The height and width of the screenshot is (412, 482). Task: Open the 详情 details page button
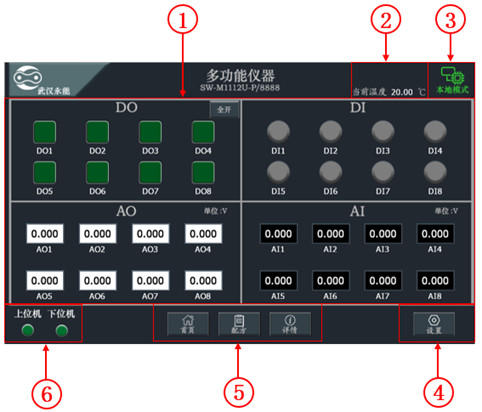click(x=290, y=324)
